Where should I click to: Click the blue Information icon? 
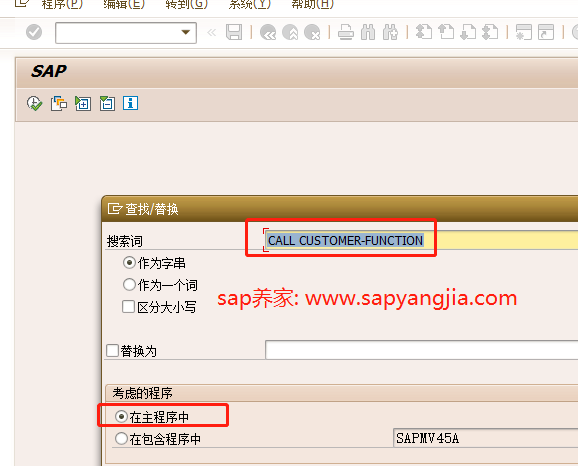pyautogui.click(x=130, y=103)
